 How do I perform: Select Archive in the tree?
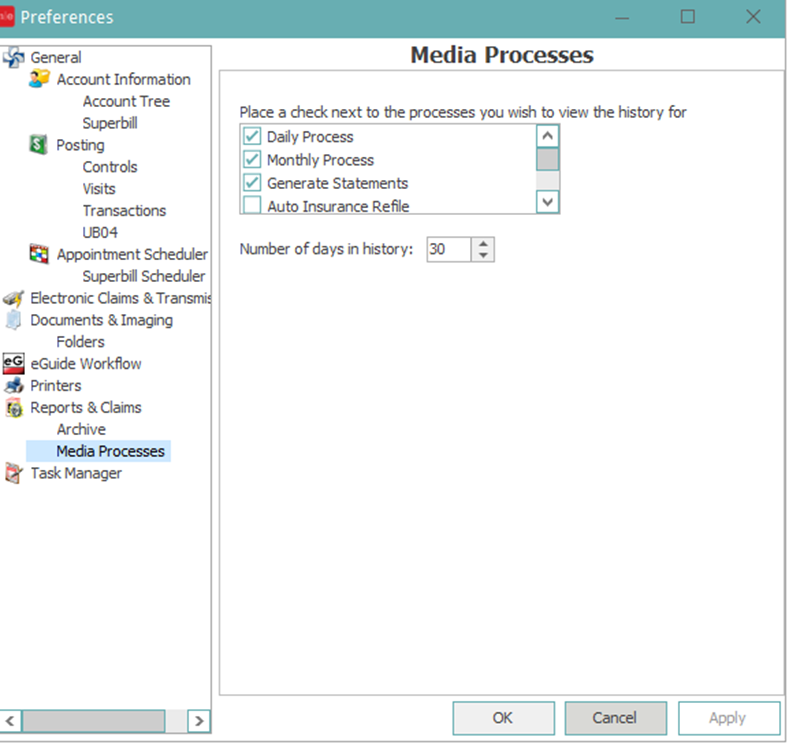81,429
